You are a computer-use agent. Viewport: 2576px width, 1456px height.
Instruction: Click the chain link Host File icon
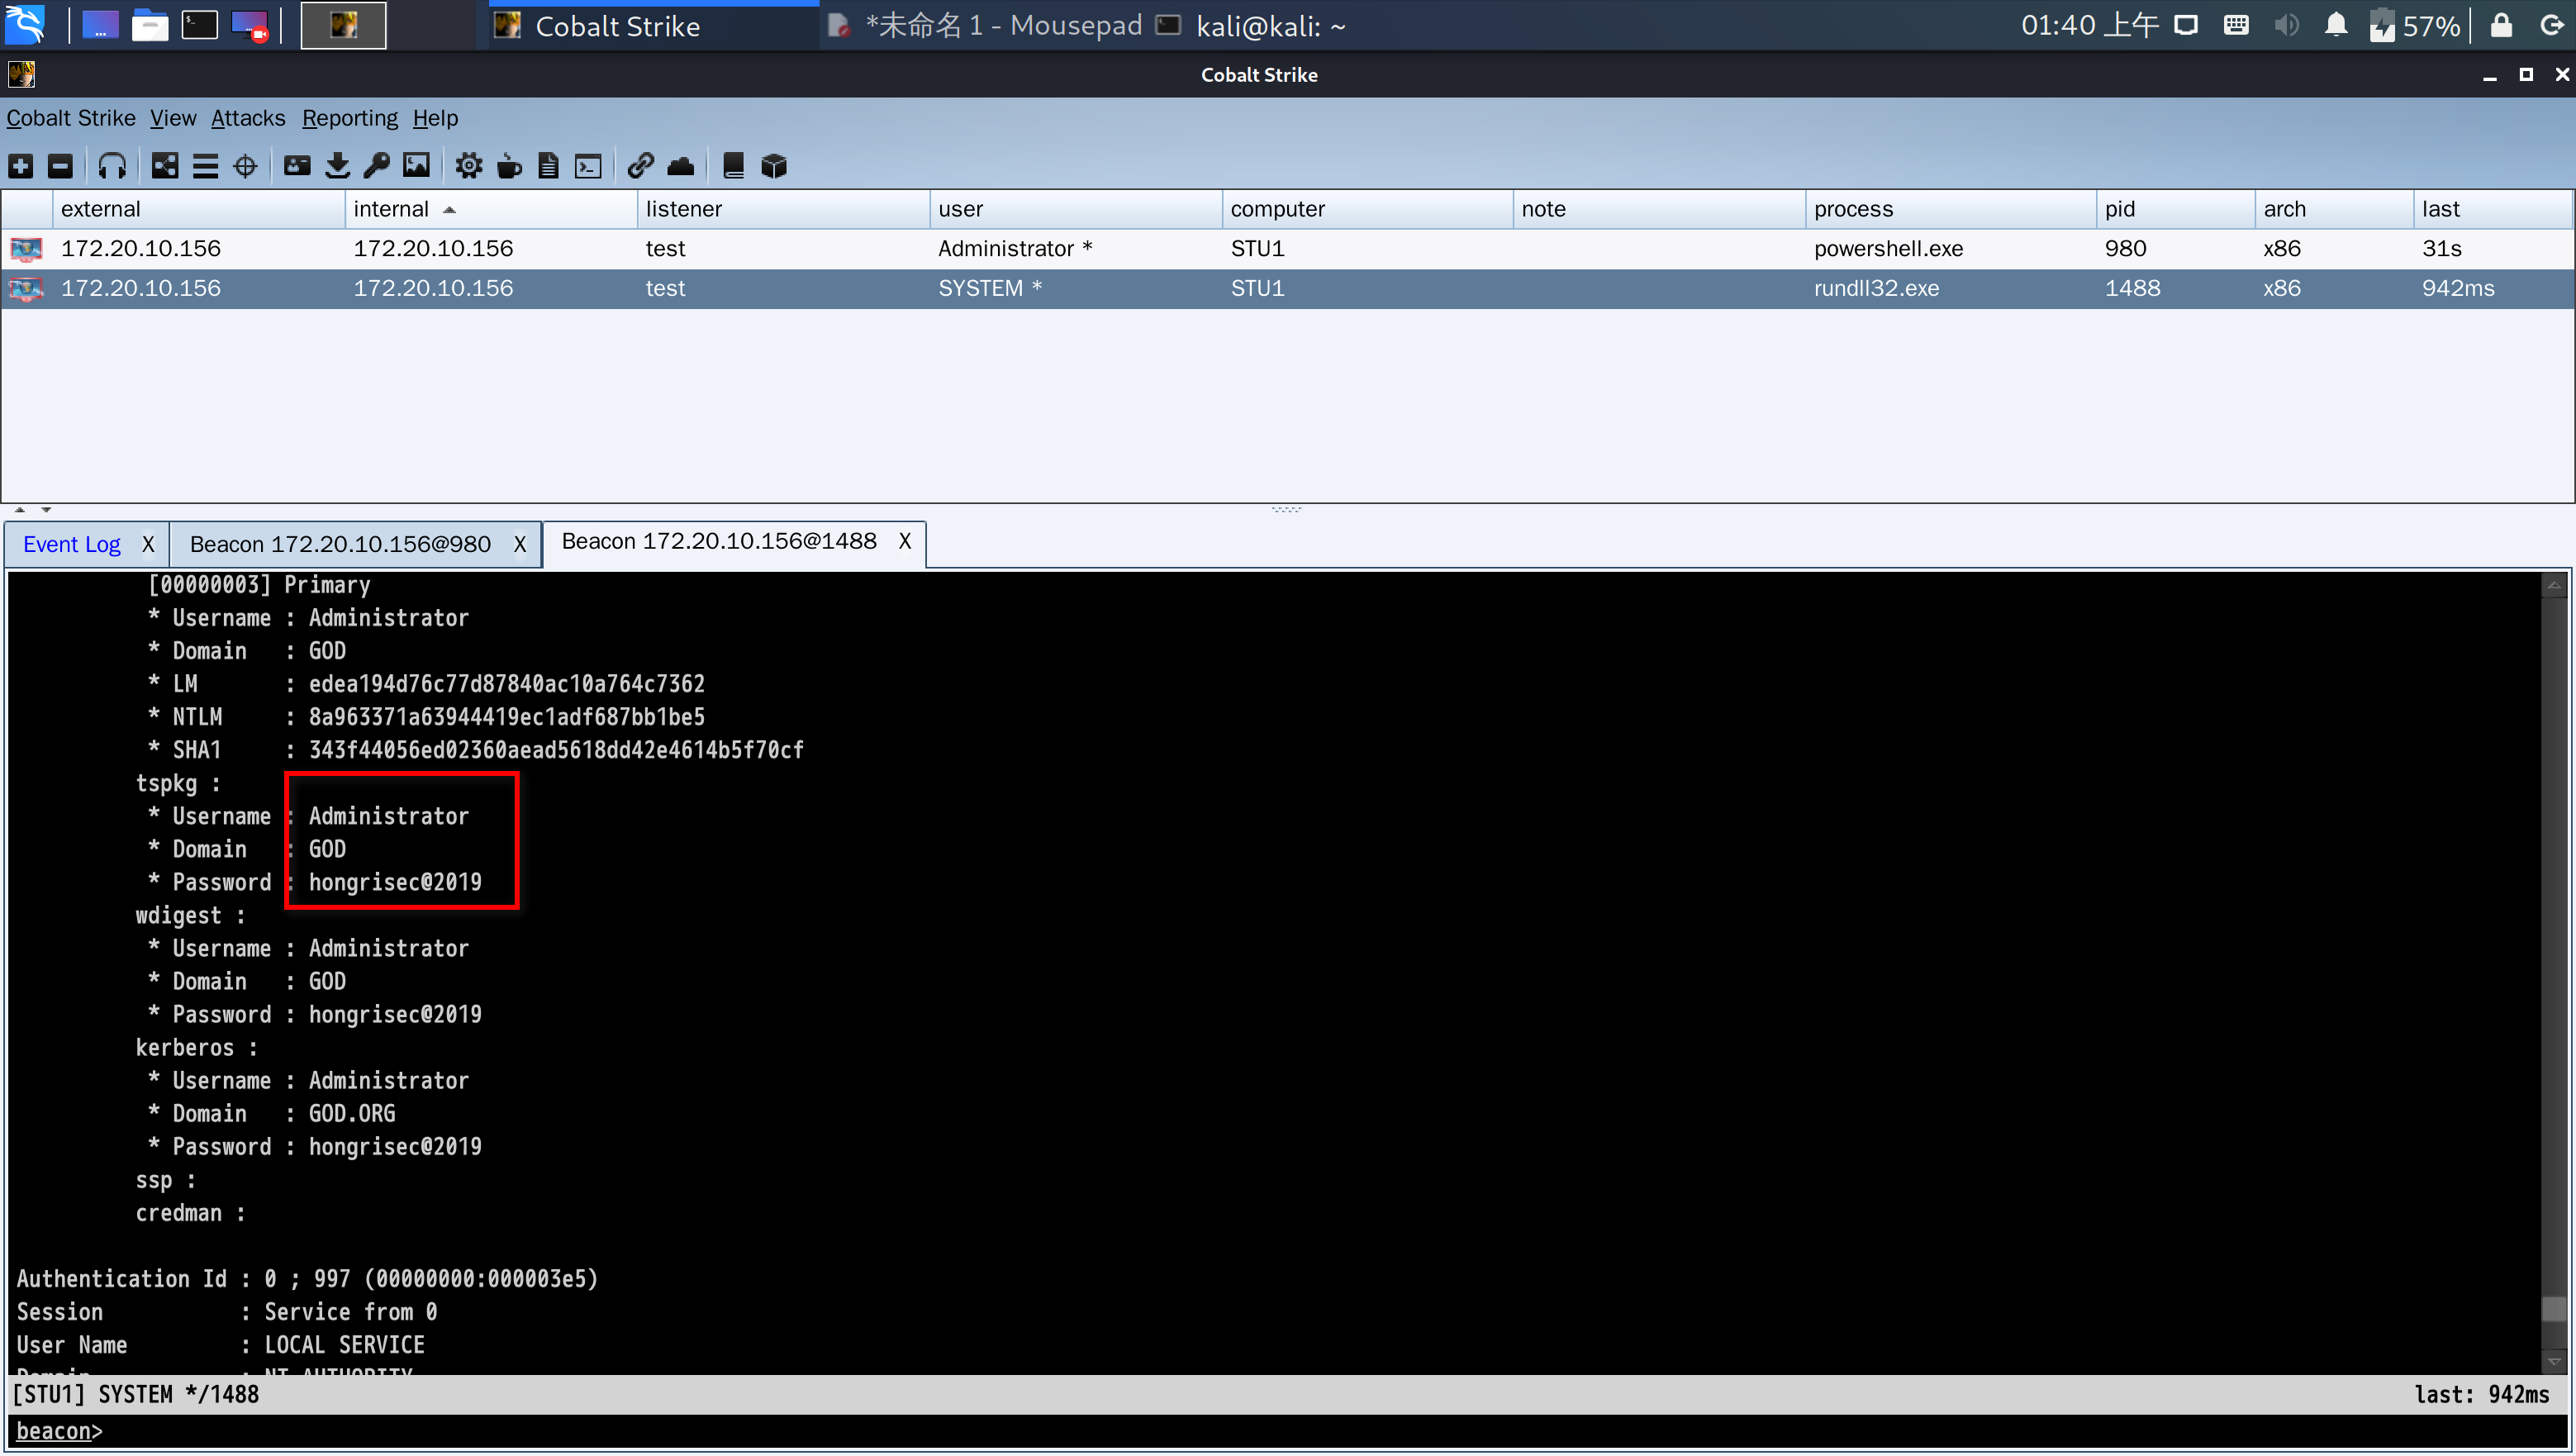coord(640,166)
